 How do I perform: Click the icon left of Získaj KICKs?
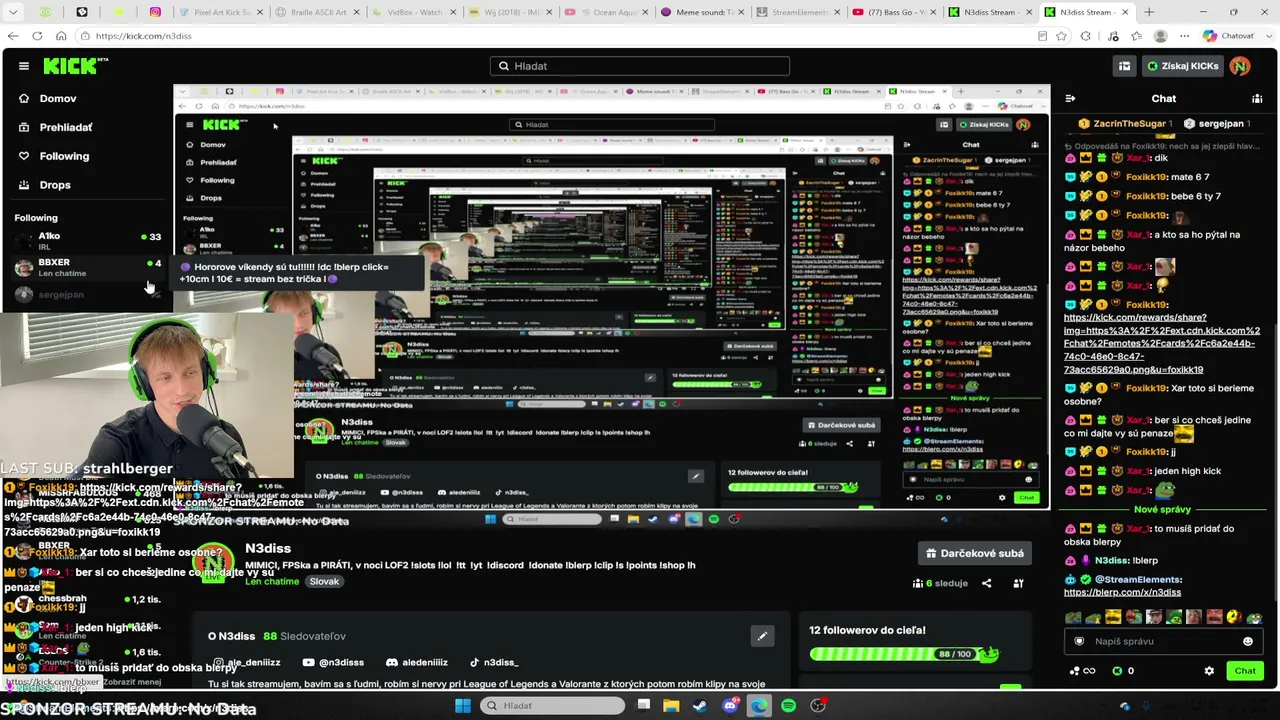coord(1125,66)
